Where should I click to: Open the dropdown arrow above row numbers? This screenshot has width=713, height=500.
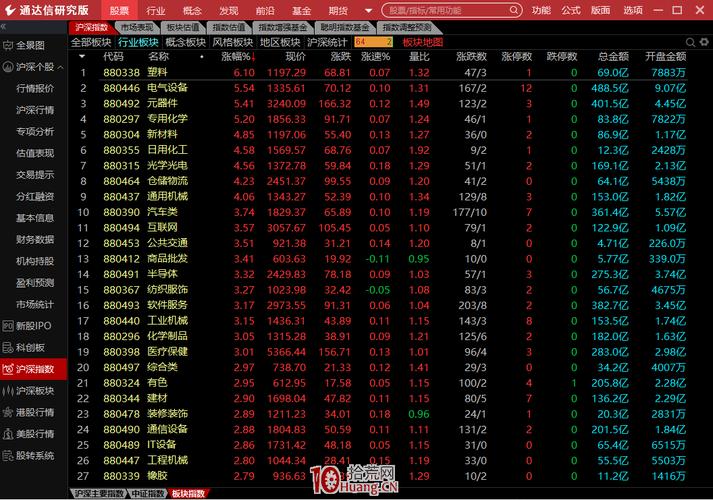(x=82, y=57)
